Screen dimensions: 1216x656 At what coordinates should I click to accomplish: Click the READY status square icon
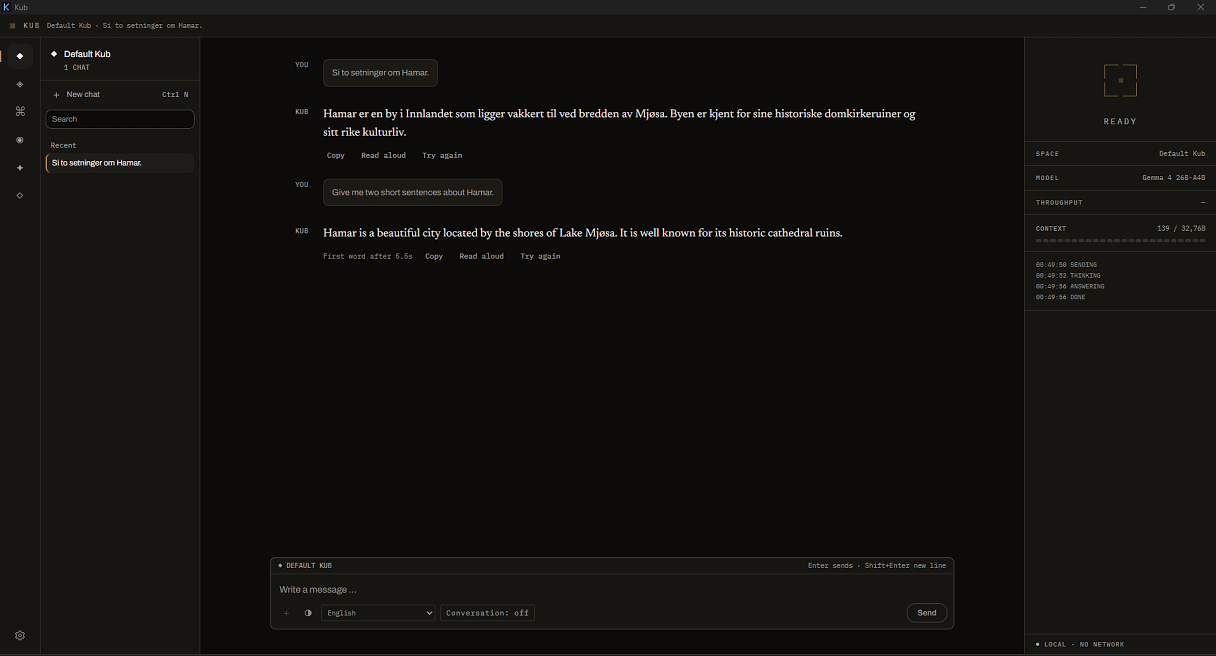click(x=1120, y=80)
